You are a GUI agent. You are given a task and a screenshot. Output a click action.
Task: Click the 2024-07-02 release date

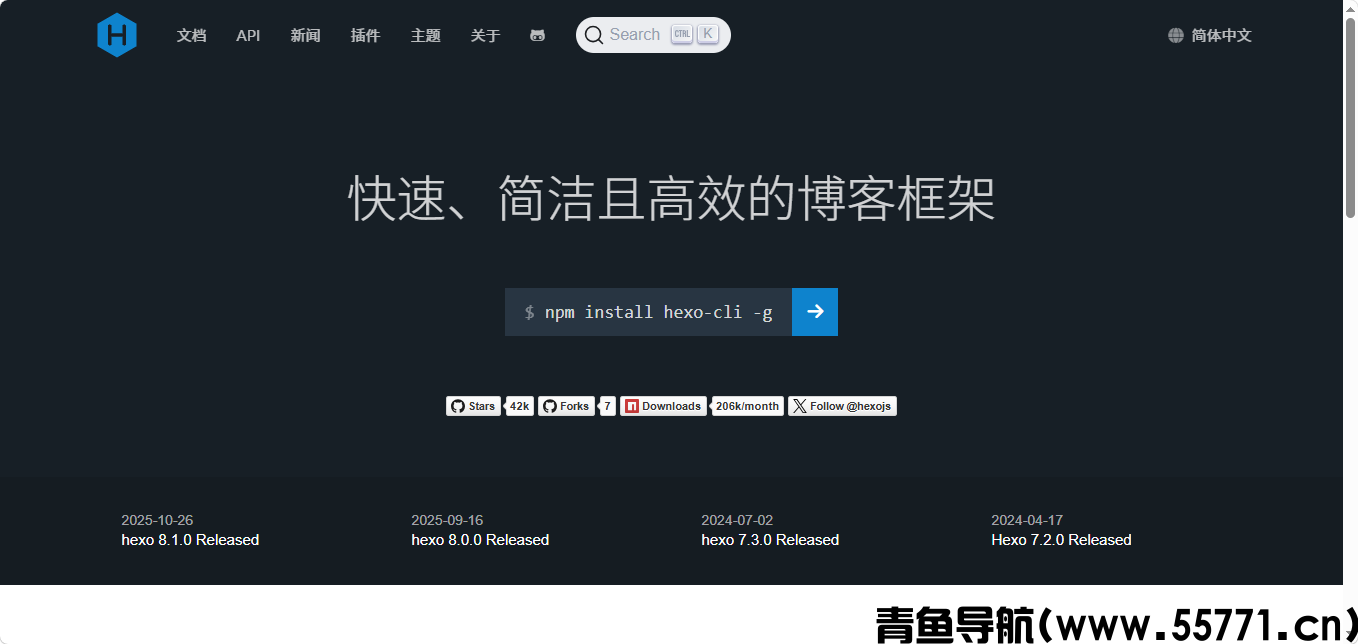pos(737,520)
